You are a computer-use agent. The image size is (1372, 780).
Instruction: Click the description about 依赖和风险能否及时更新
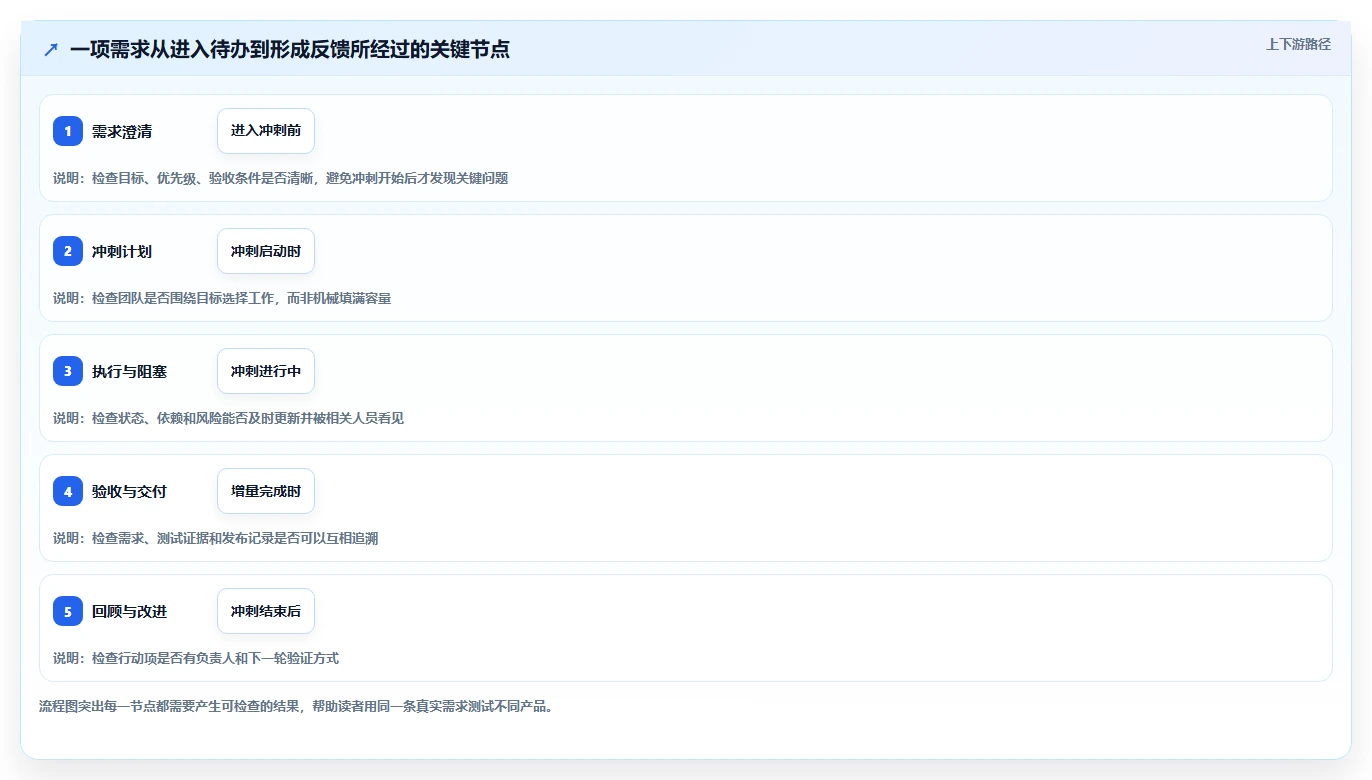pos(228,418)
